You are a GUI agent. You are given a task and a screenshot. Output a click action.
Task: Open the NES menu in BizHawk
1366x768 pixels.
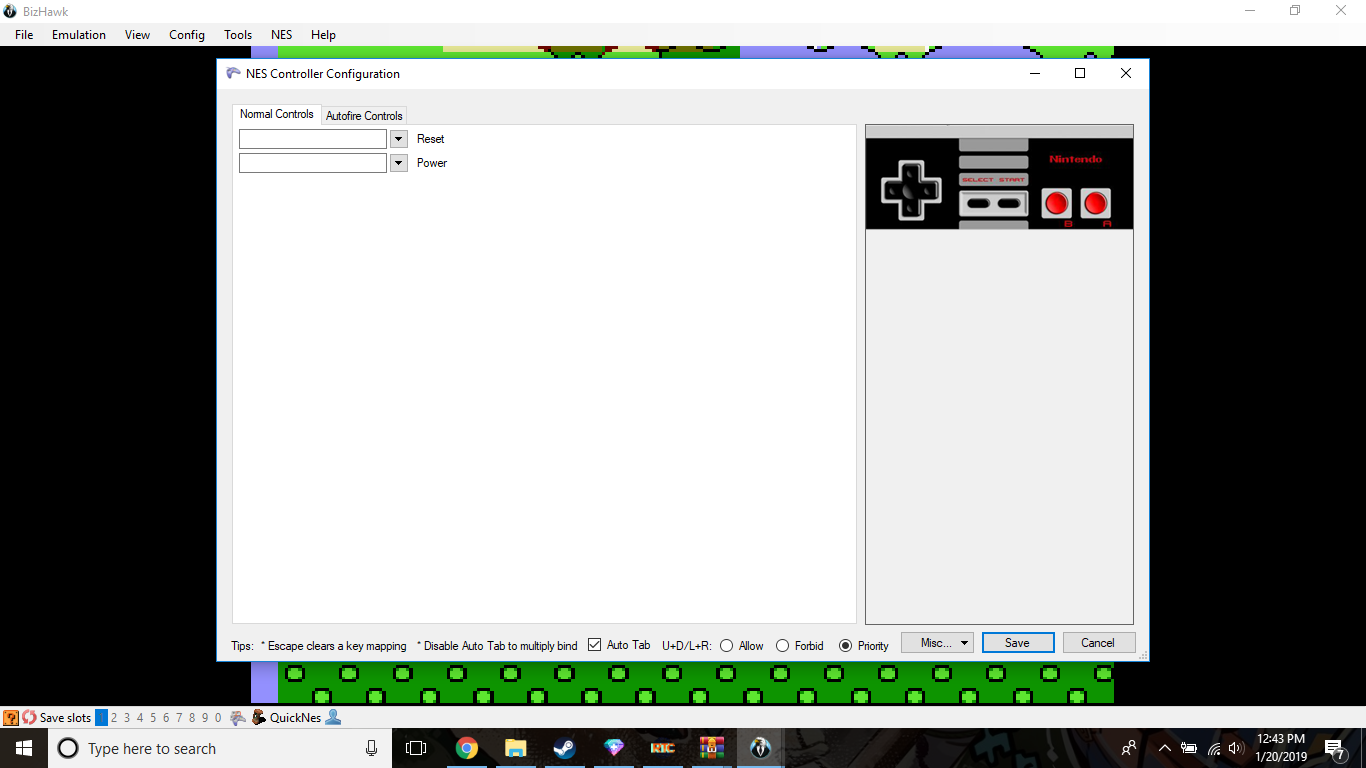[281, 34]
